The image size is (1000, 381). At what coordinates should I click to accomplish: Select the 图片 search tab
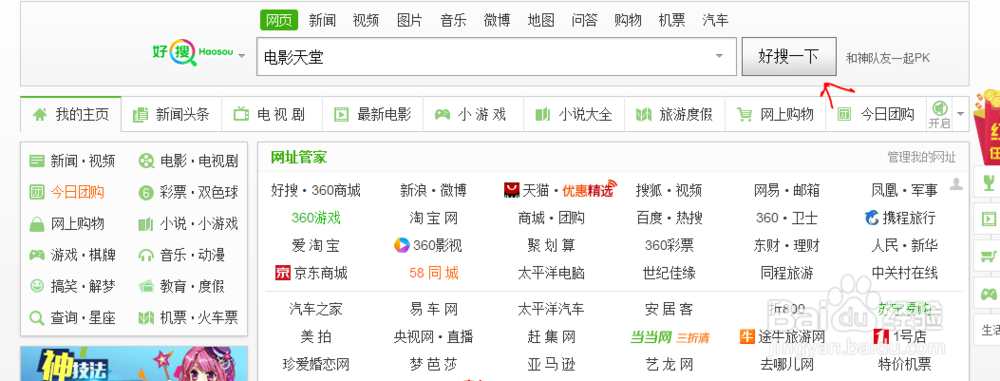(409, 20)
